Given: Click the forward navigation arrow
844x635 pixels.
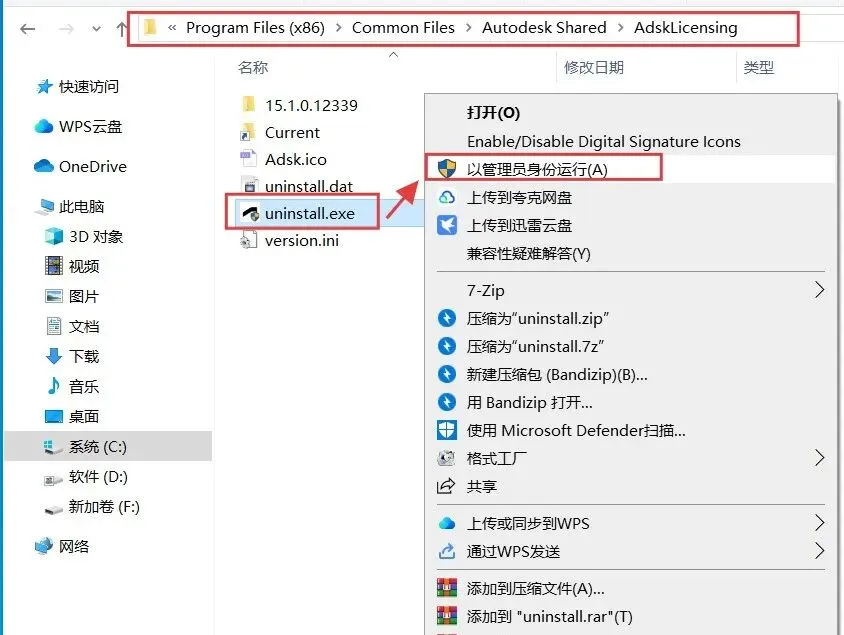Looking at the screenshot, I should 66,29.
